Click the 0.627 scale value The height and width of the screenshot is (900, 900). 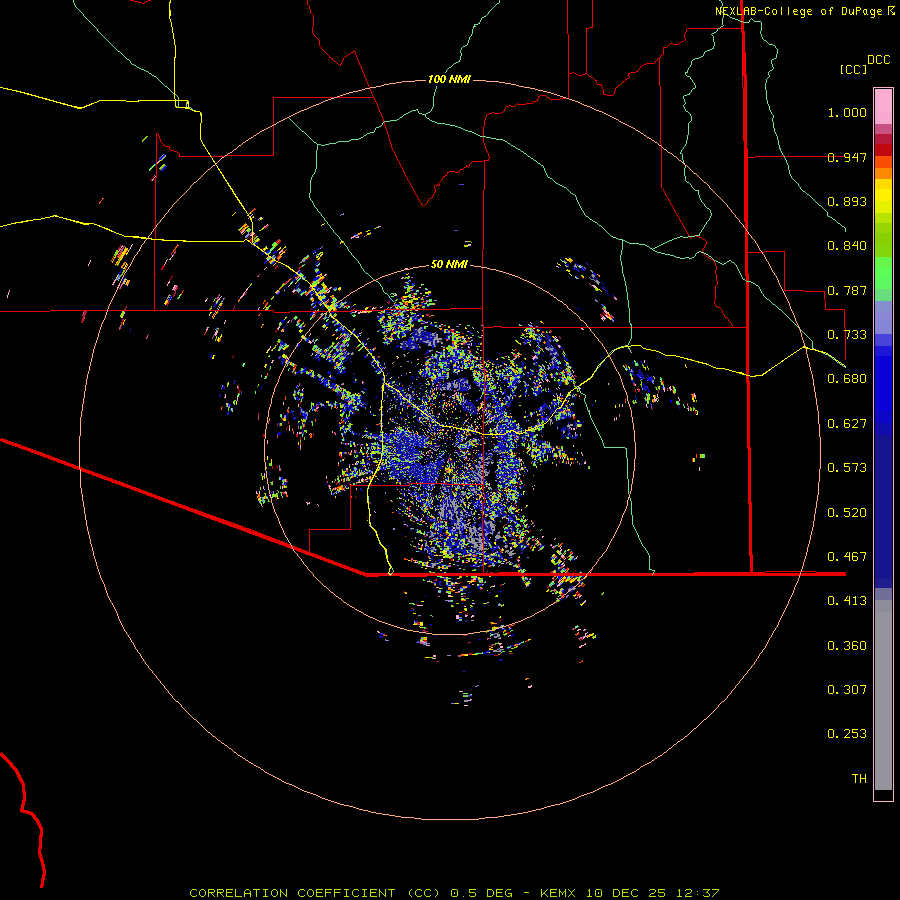click(x=847, y=424)
